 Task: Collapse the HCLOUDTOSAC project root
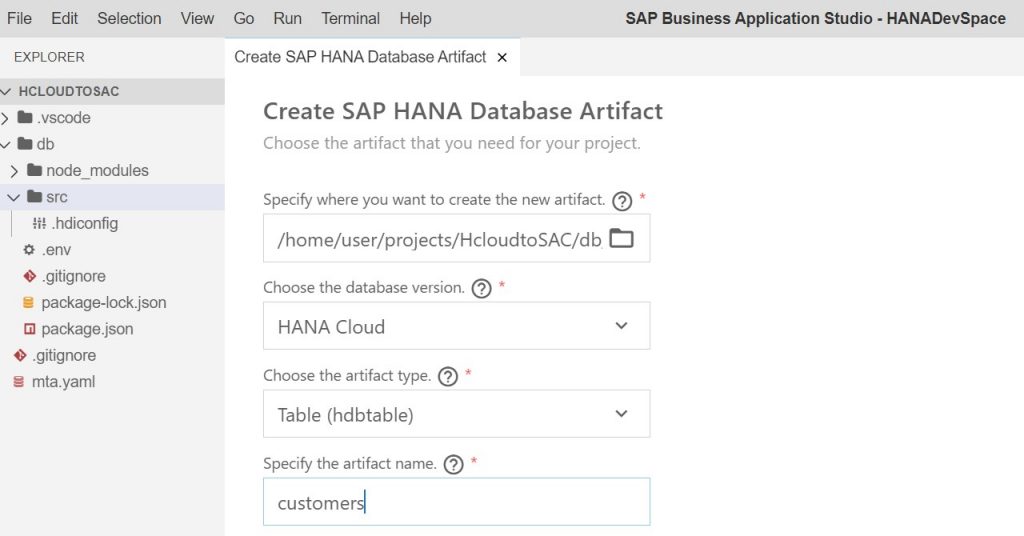(x=6, y=91)
